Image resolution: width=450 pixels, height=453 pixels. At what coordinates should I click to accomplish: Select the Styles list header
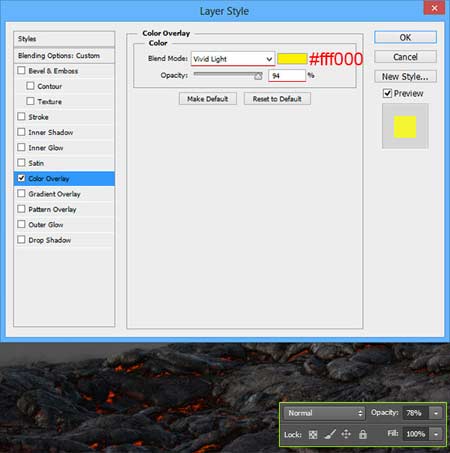coord(64,39)
